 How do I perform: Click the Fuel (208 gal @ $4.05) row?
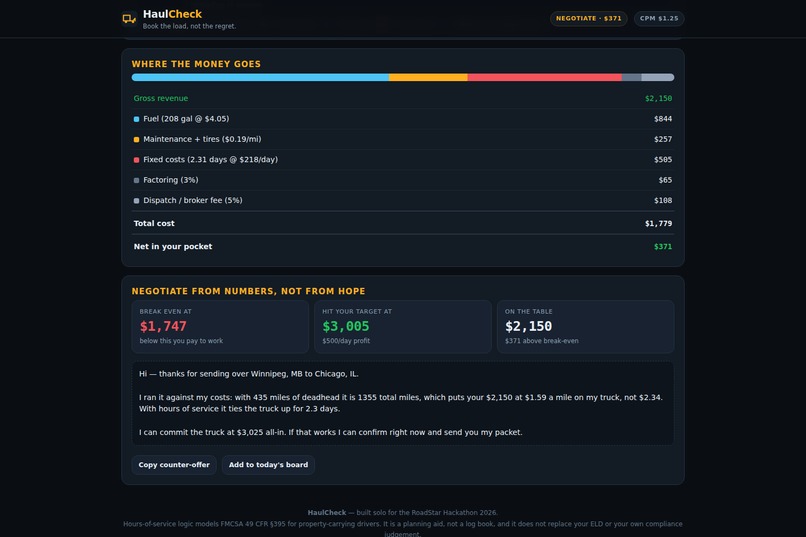point(403,119)
